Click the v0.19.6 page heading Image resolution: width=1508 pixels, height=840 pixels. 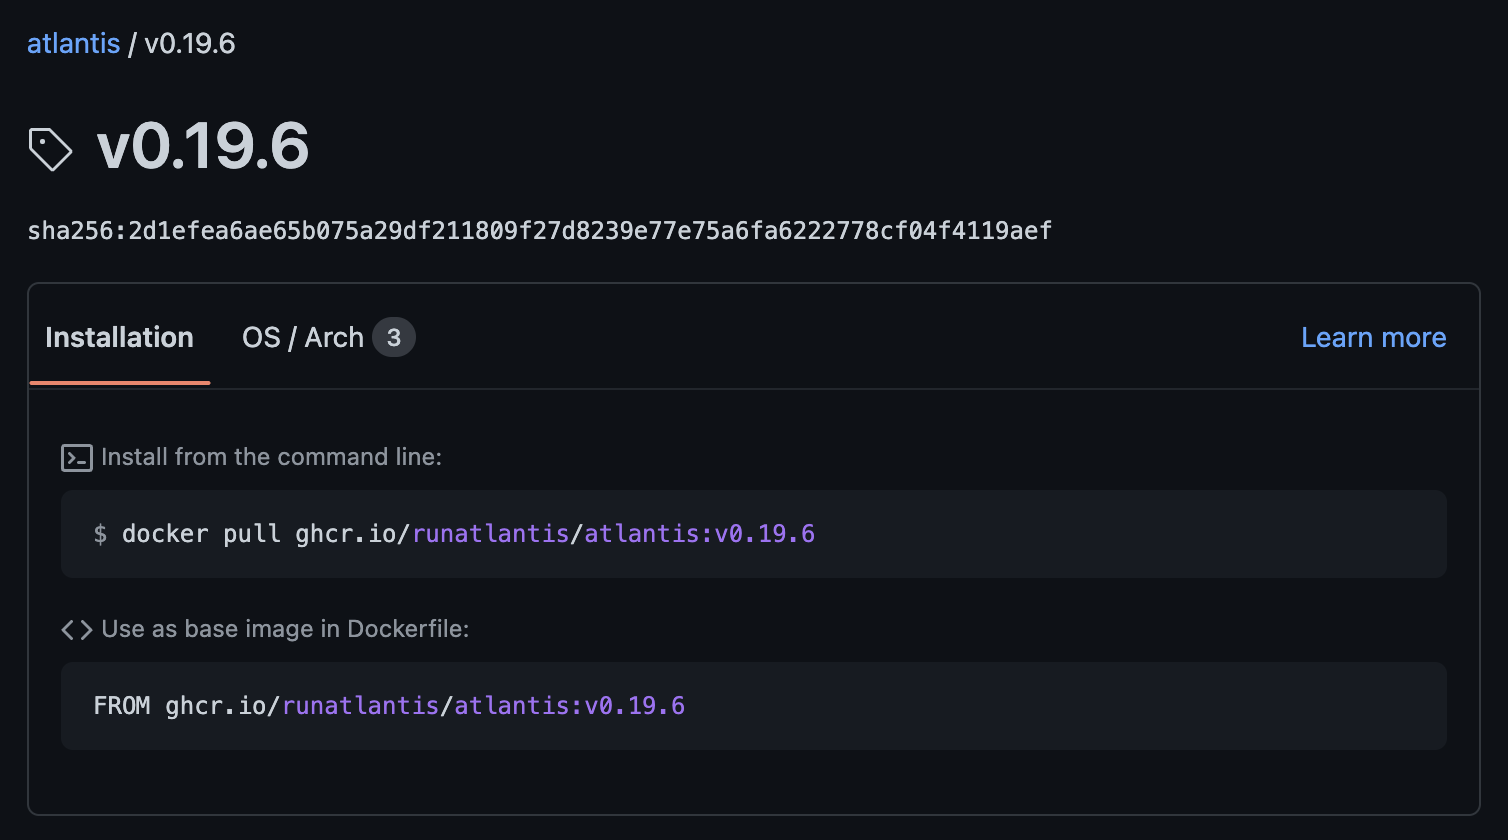pos(203,146)
